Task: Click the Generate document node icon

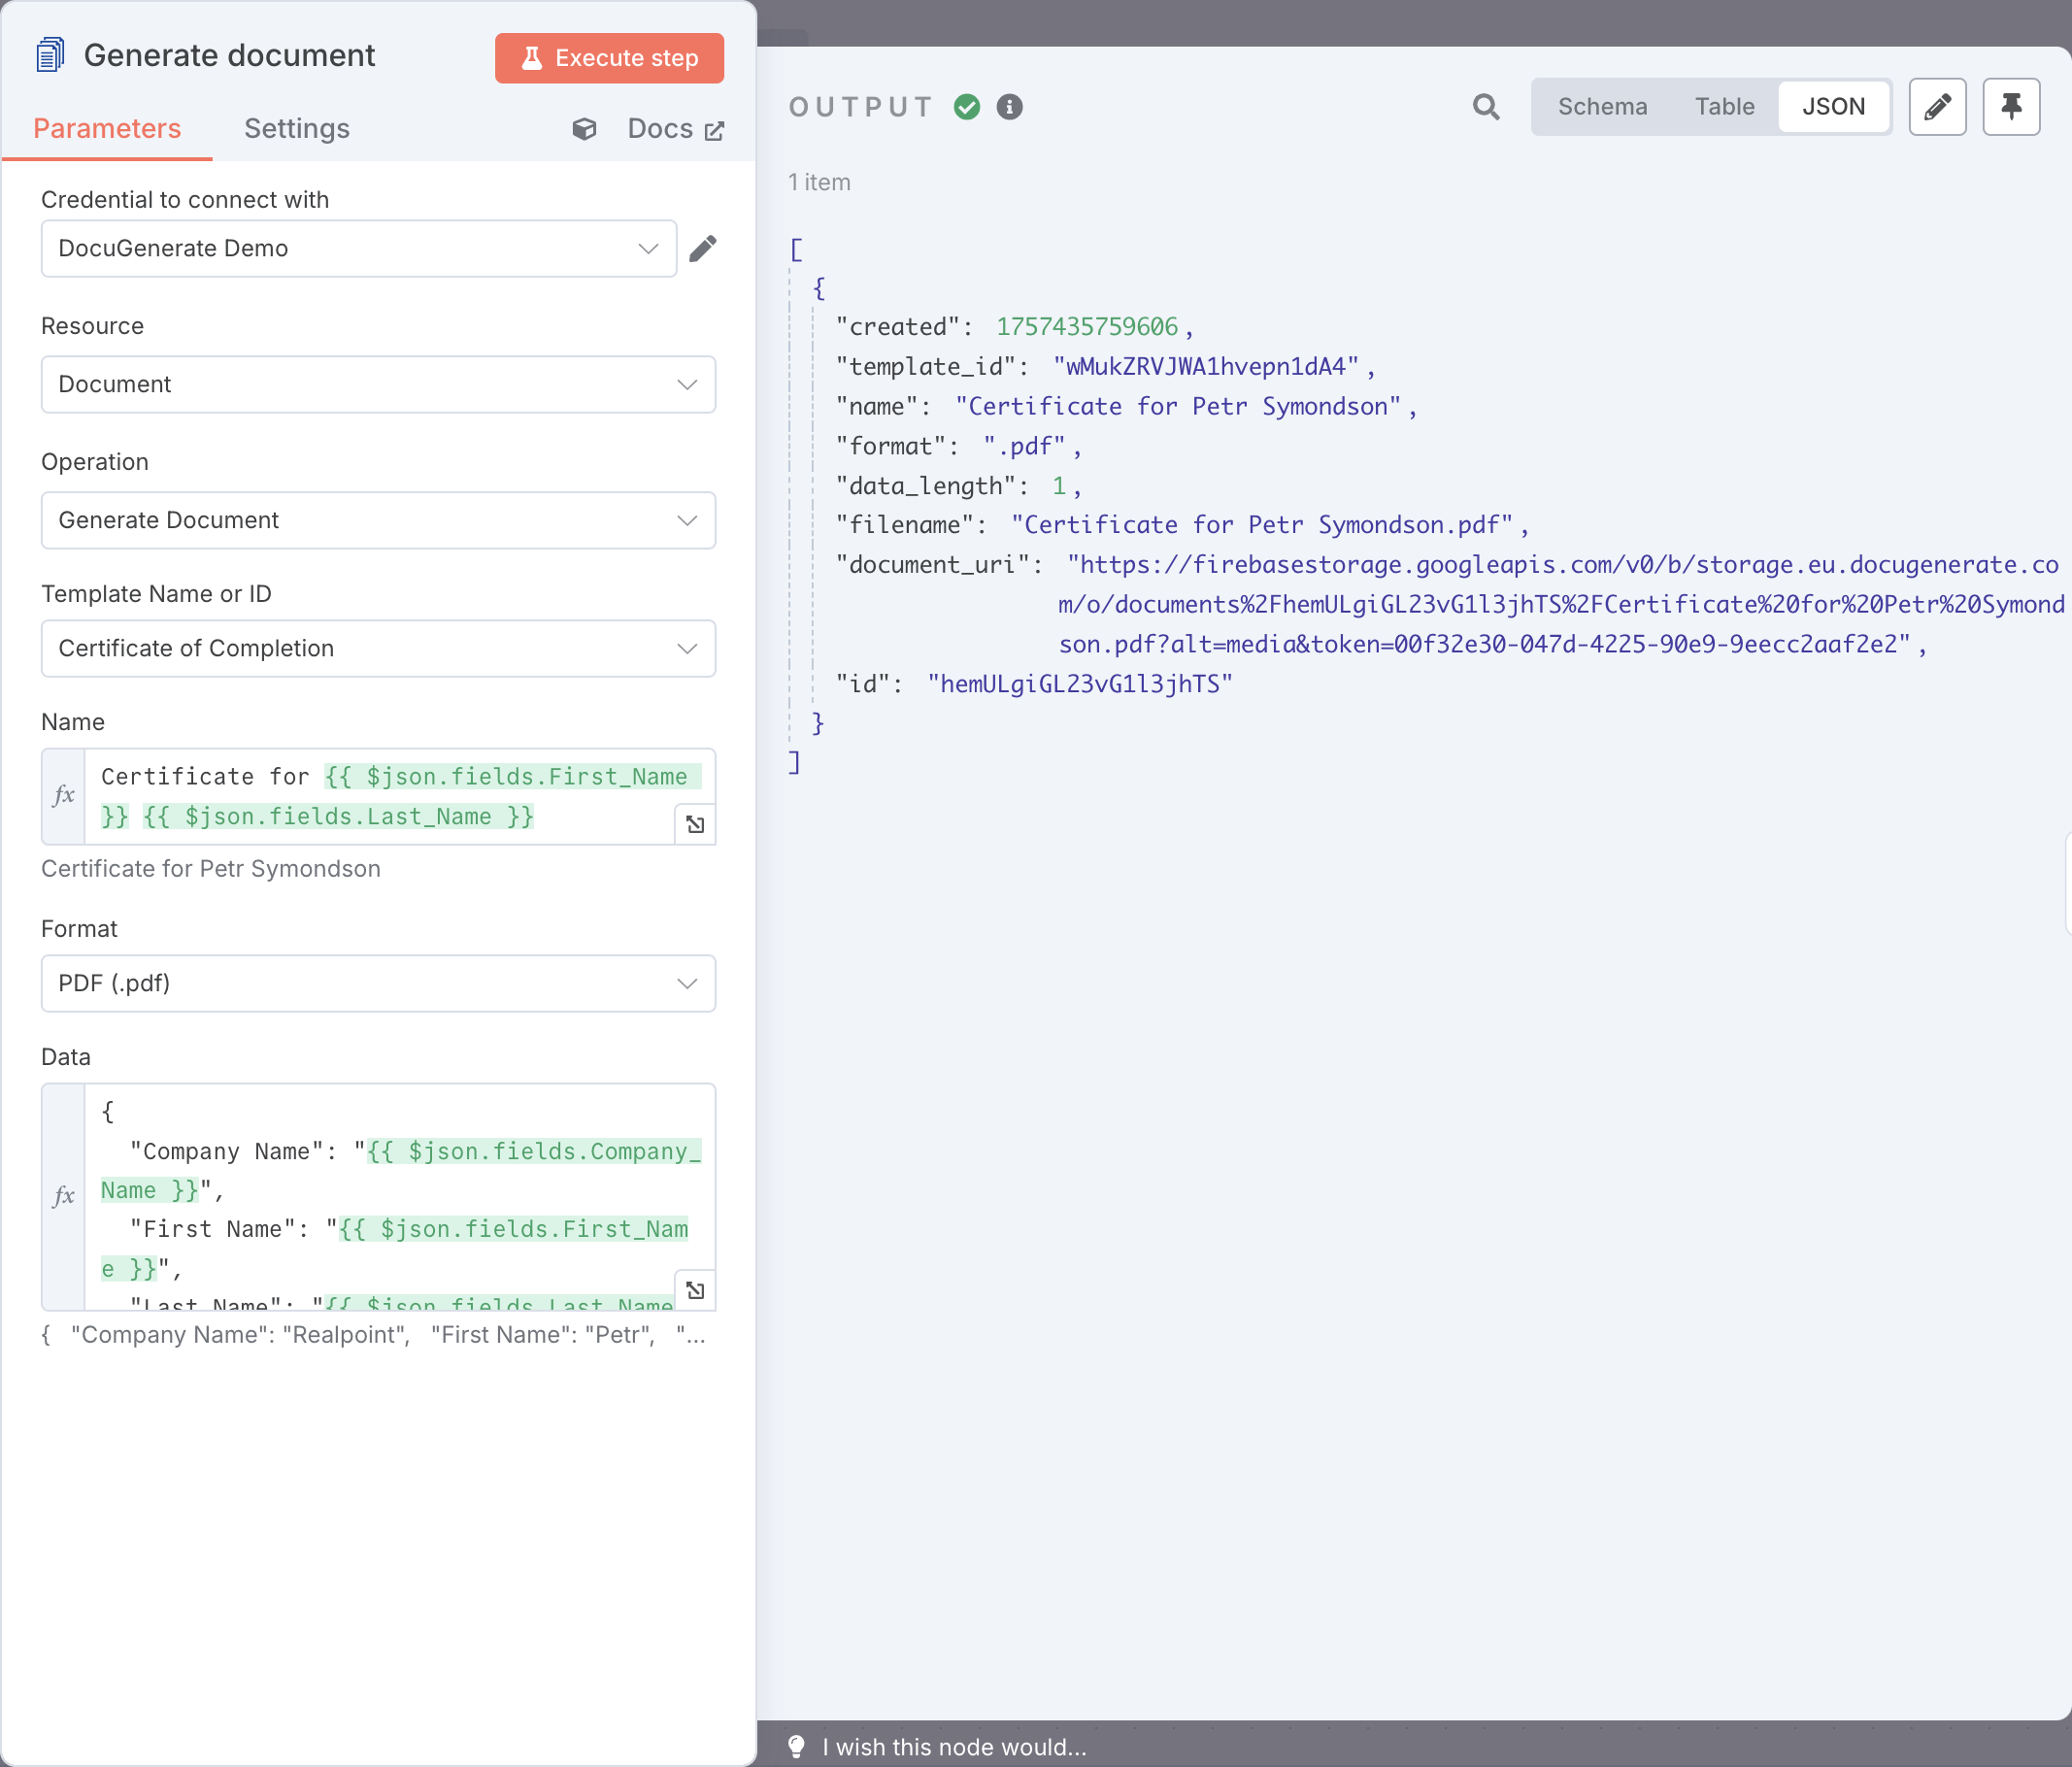Action: [x=50, y=55]
